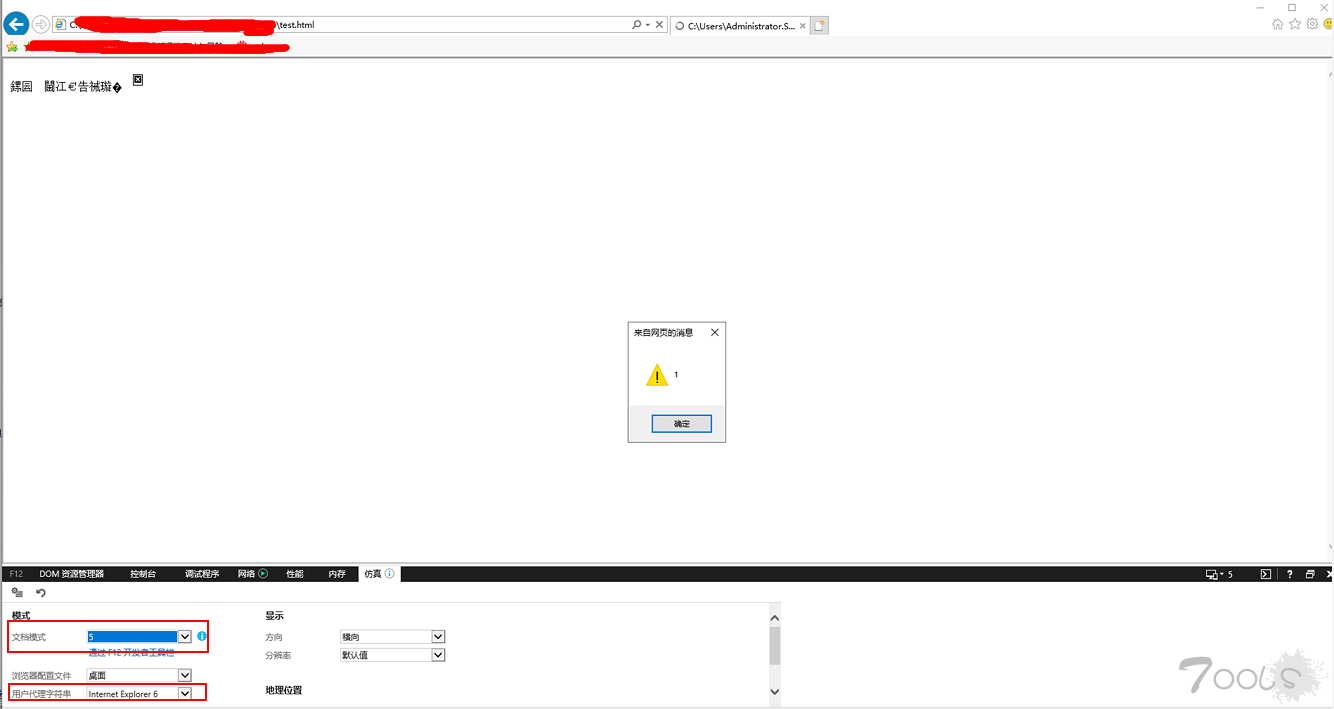The height and width of the screenshot is (709, 1334).
Task: Click the reset emulation settings undo icon
Action: (41, 593)
